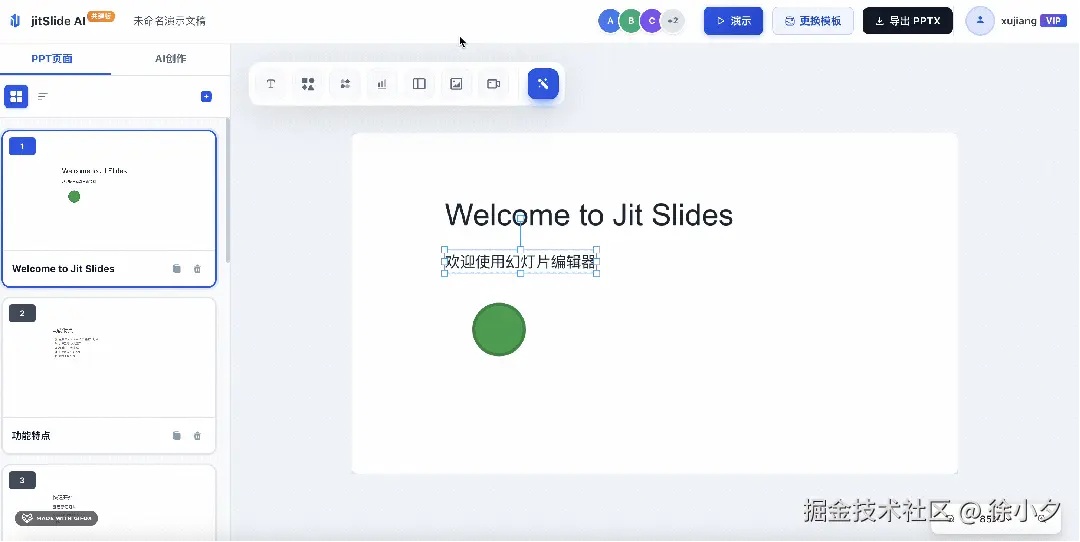Export via 导出 PPTX button
The width and height of the screenshot is (1080, 542).
908,21
